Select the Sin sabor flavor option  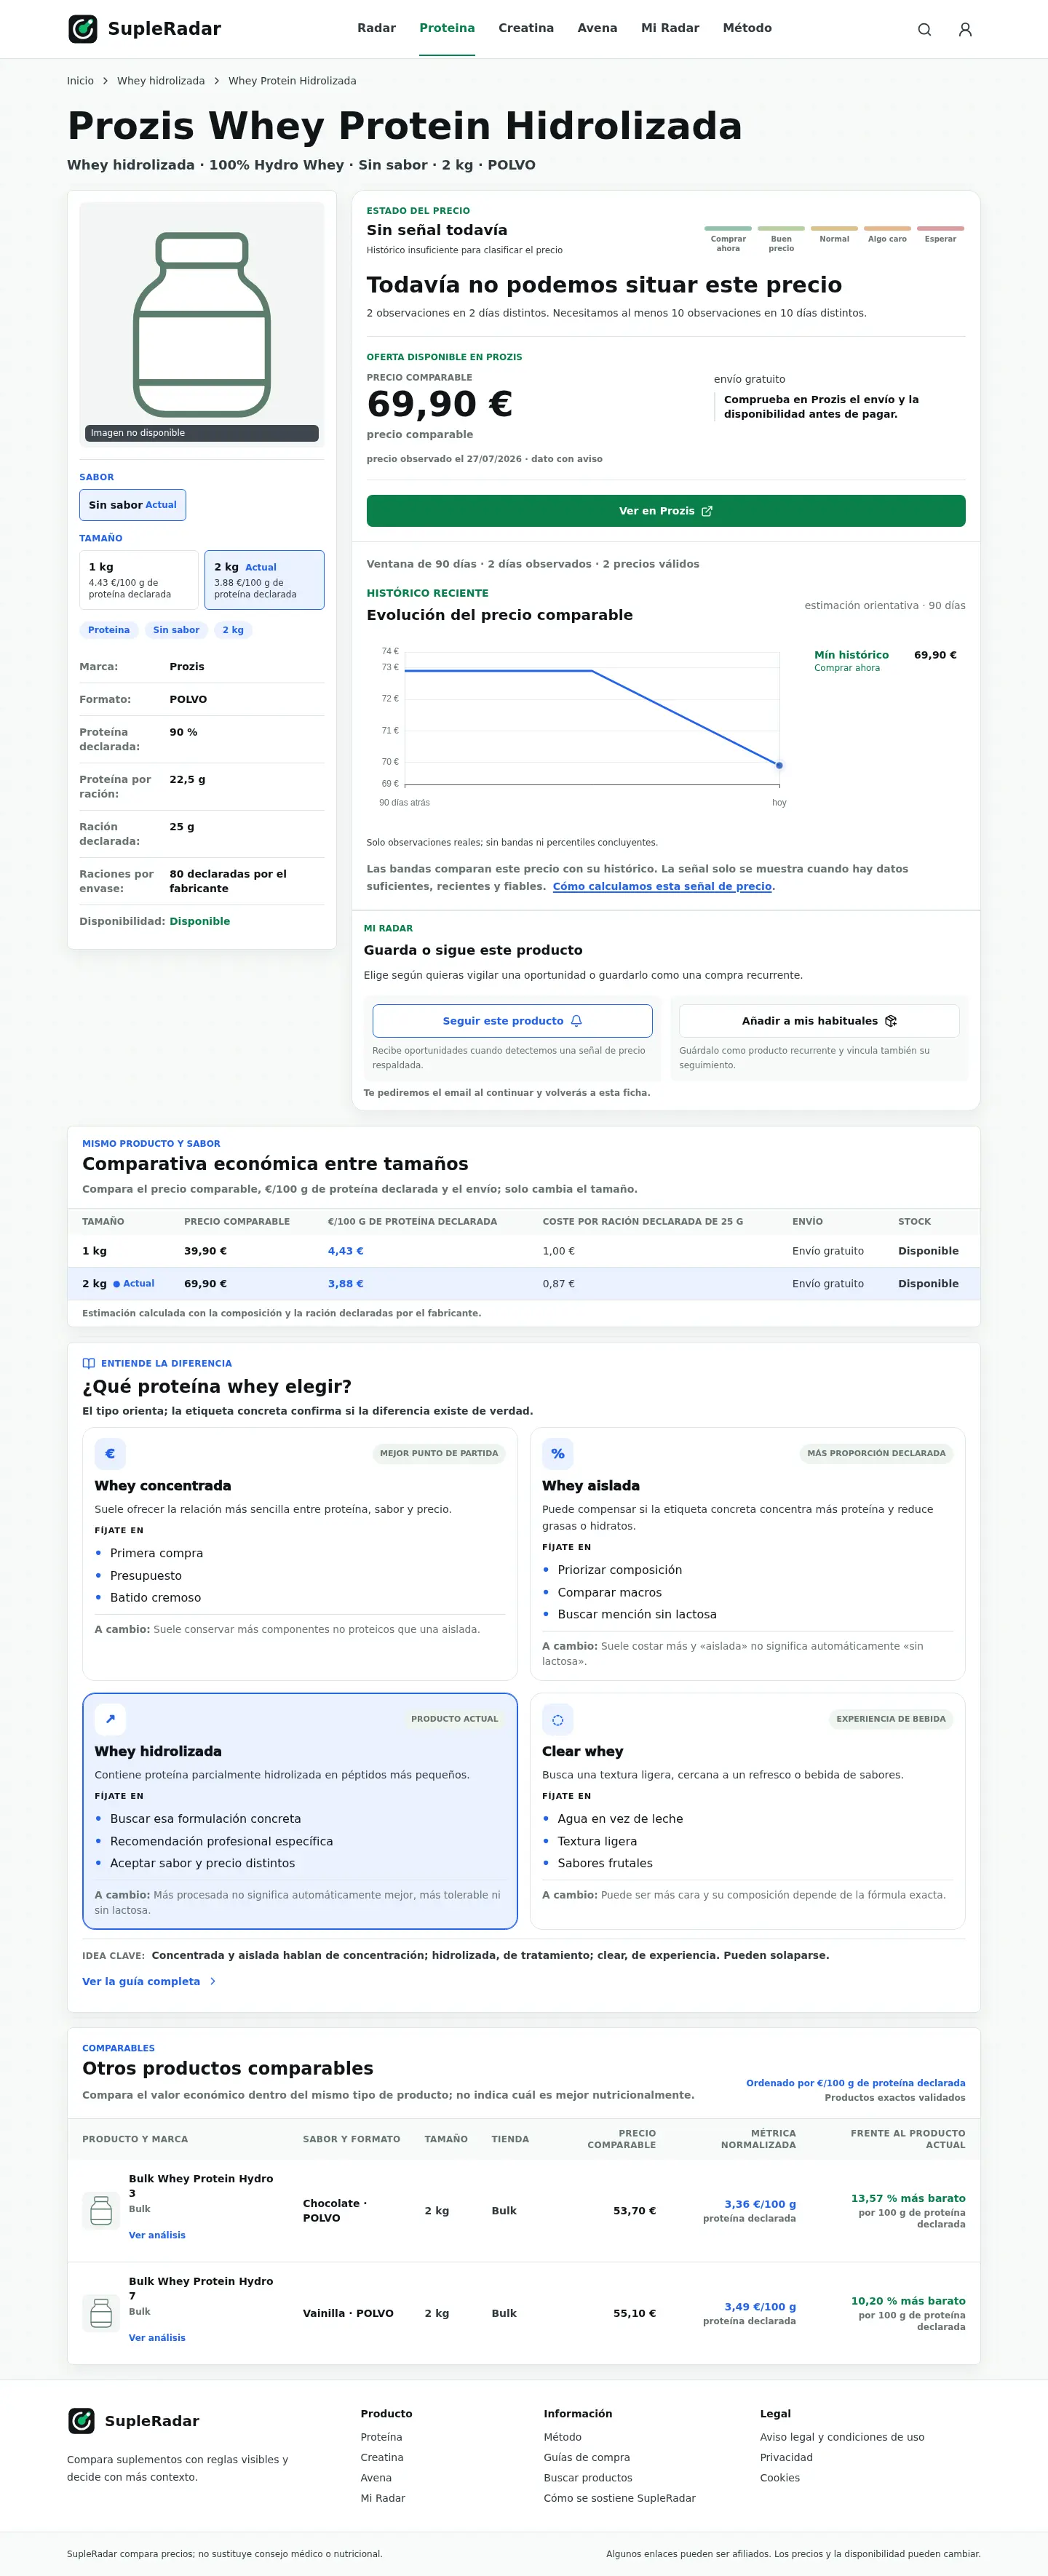[x=133, y=505]
